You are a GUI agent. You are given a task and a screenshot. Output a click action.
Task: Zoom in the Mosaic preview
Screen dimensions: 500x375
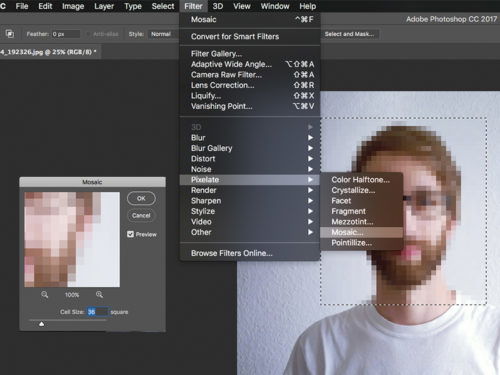pos(99,295)
